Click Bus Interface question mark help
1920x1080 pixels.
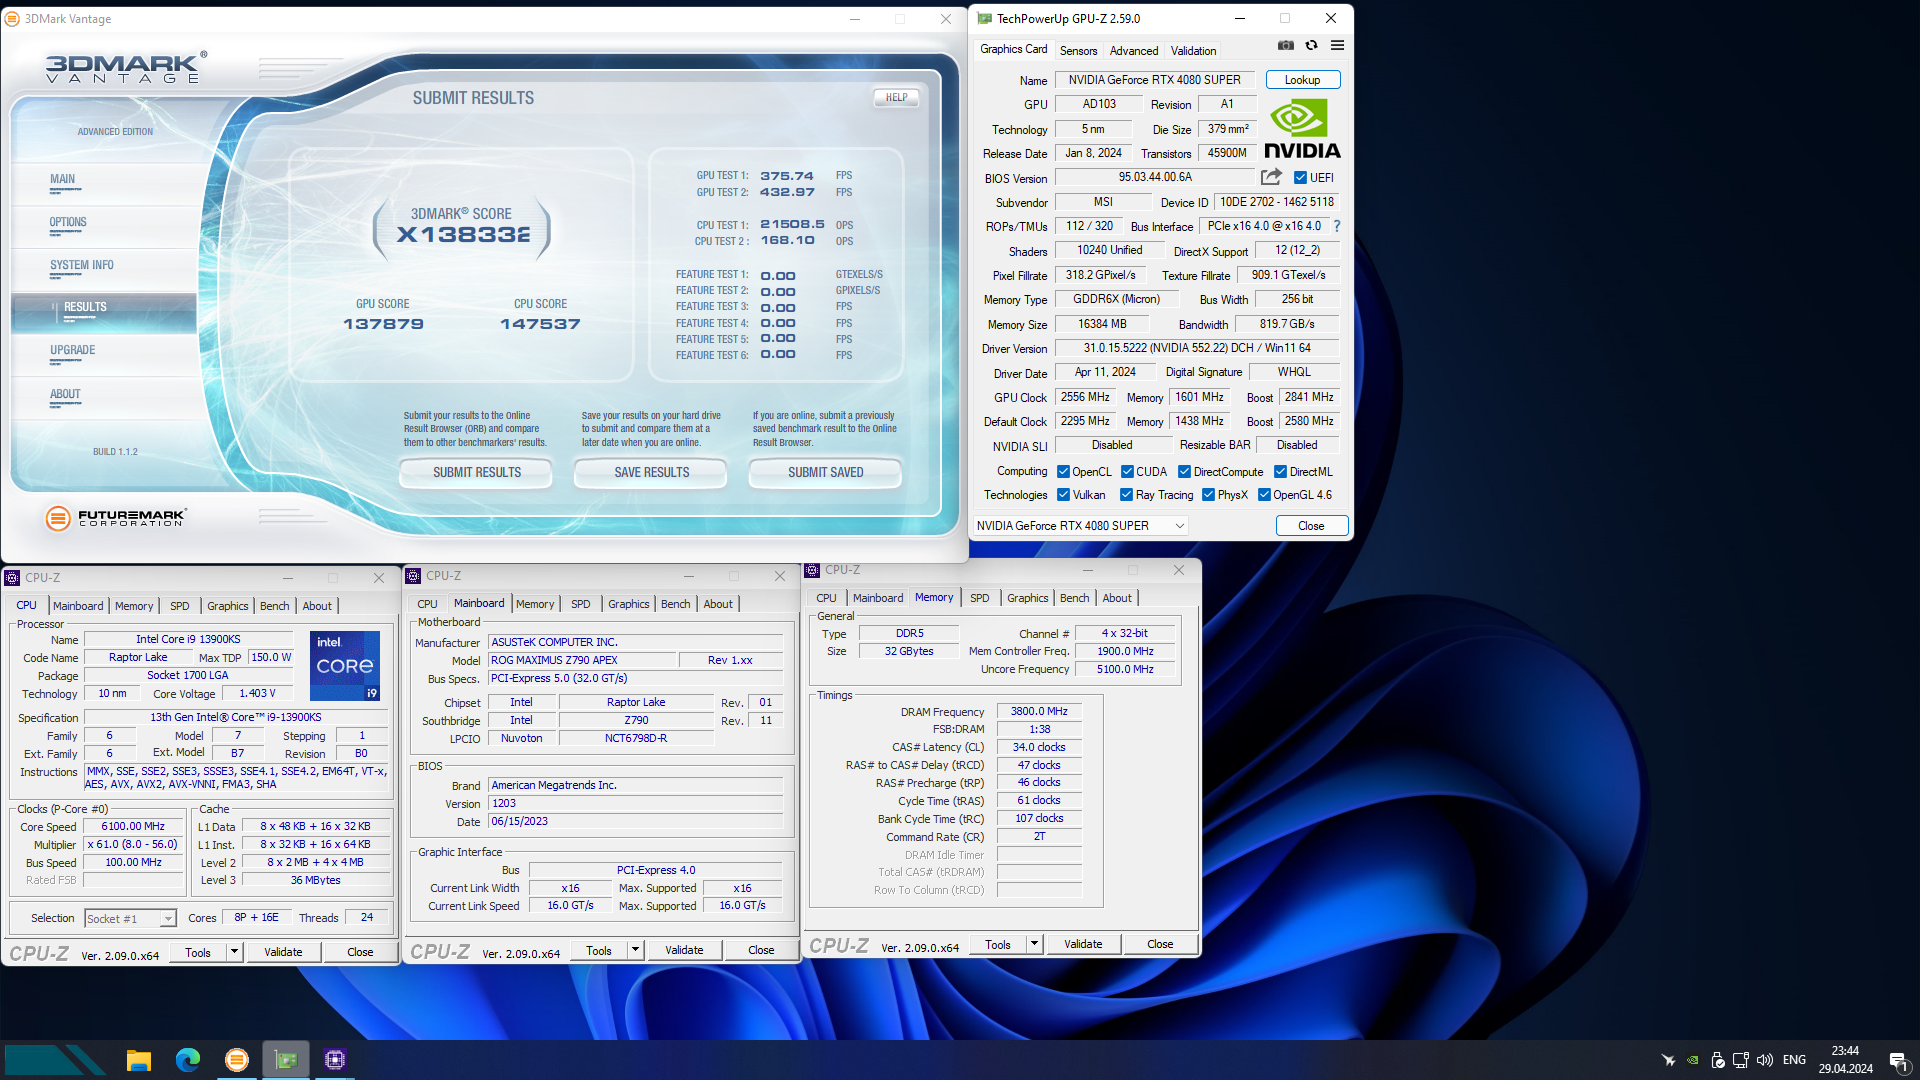point(1336,227)
